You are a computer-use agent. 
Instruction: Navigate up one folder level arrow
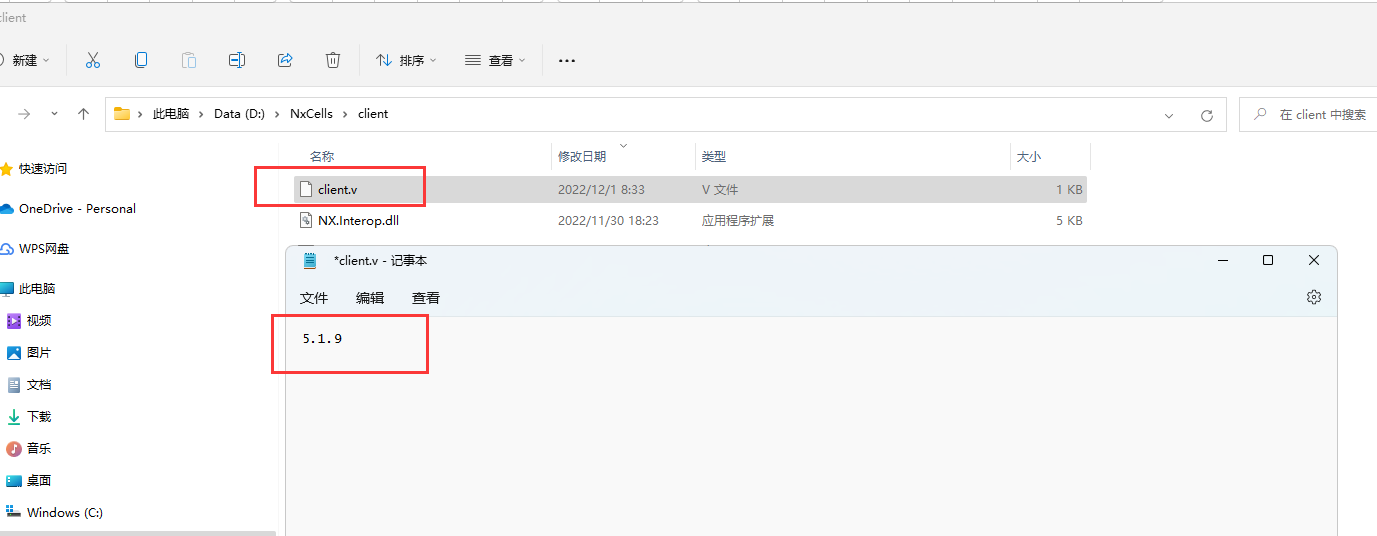coord(84,114)
